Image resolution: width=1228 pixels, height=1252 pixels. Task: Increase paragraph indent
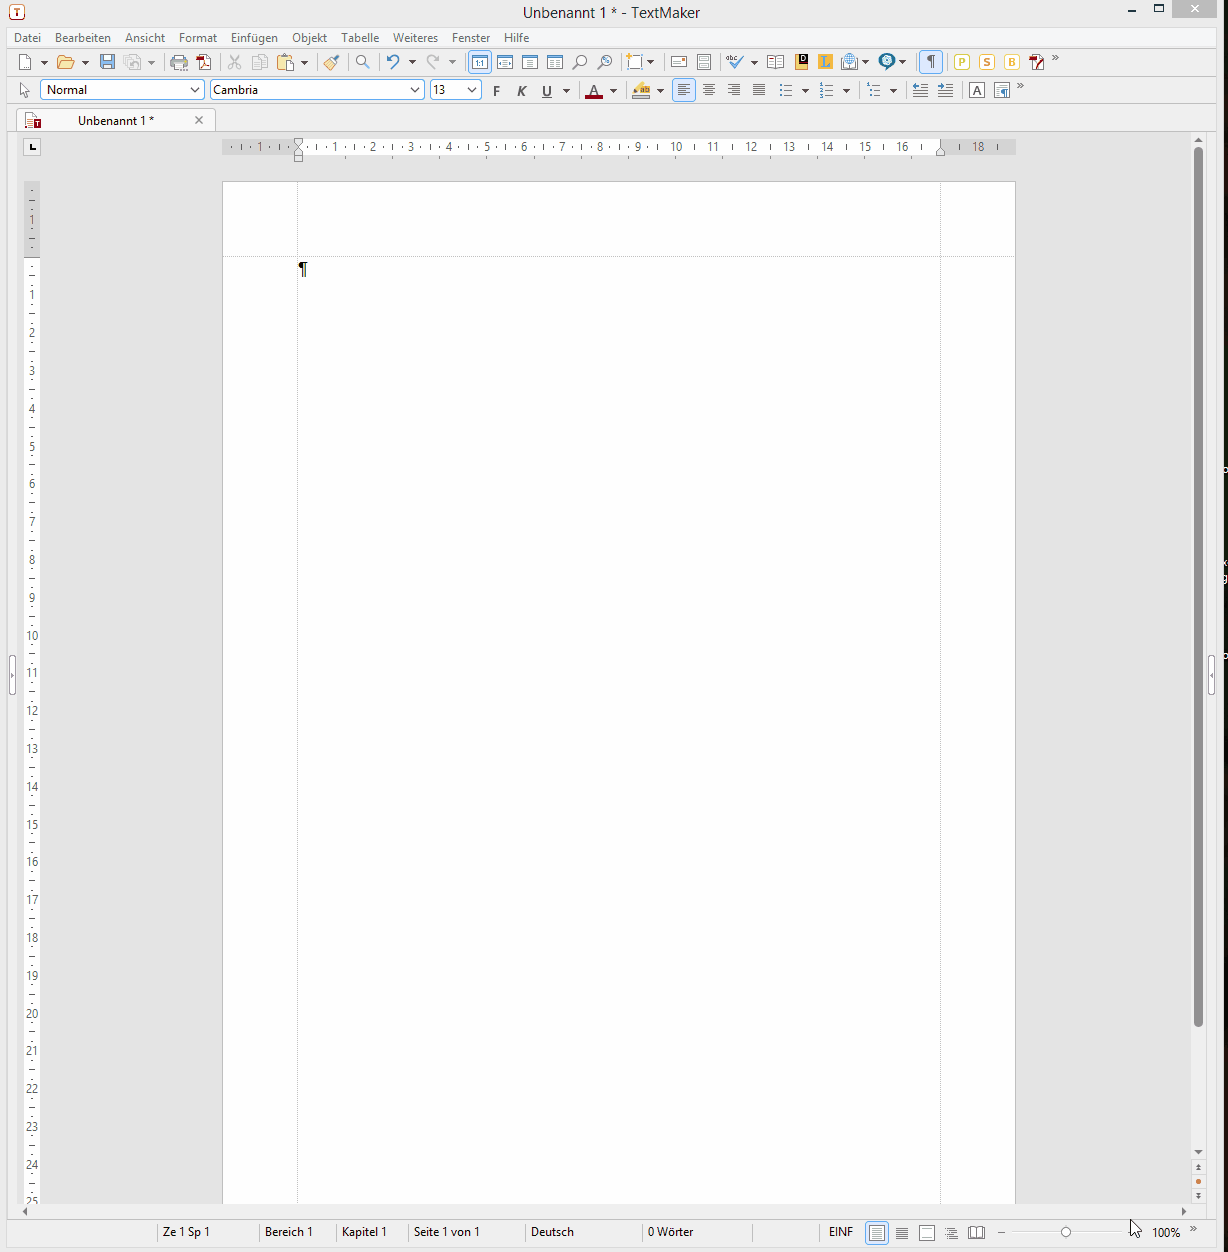(945, 90)
